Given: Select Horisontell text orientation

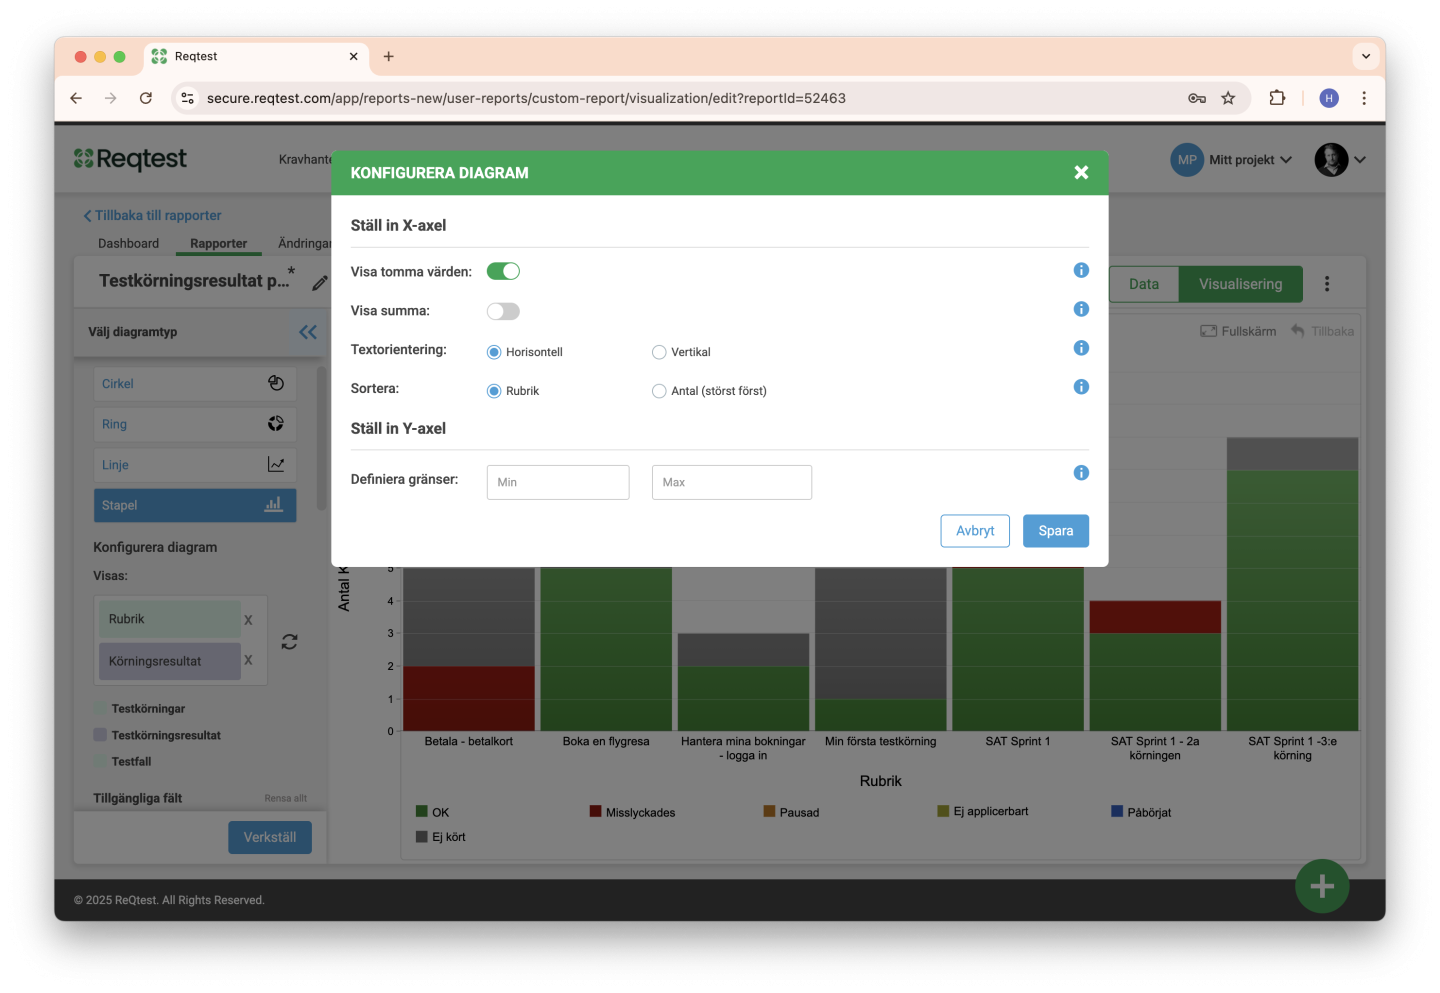Looking at the screenshot, I should (x=494, y=352).
